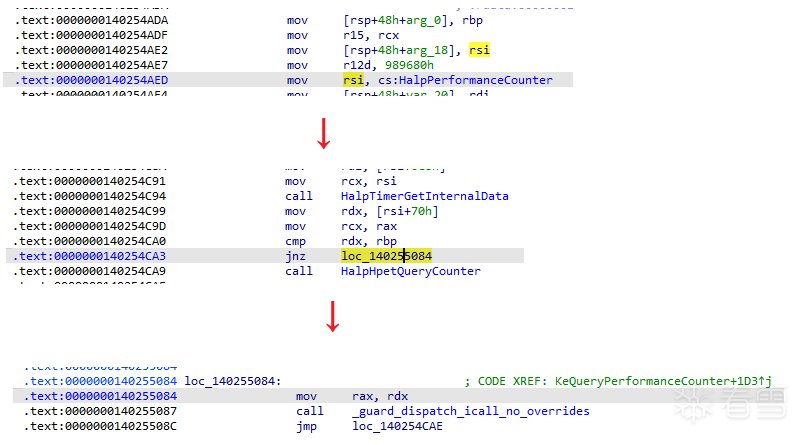Follow jmp target loc_140254CAE
The image size is (807, 445).
tap(397, 426)
